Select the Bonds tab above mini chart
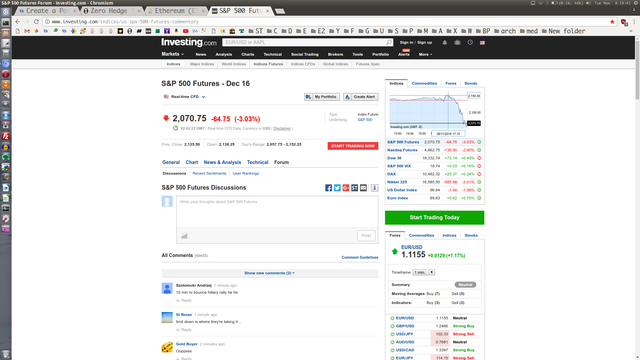Screen dimensions: 640x360 (x=471, y=83)
